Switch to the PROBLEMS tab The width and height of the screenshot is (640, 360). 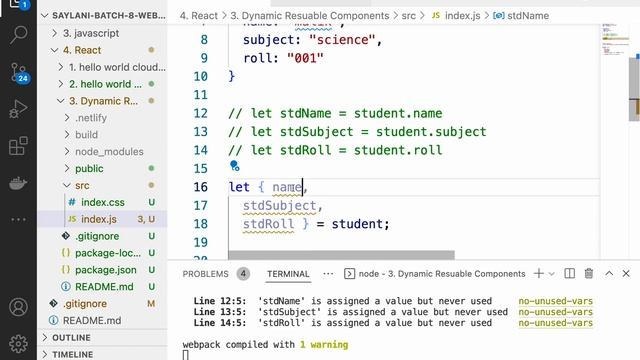click(x=205, y=274)
